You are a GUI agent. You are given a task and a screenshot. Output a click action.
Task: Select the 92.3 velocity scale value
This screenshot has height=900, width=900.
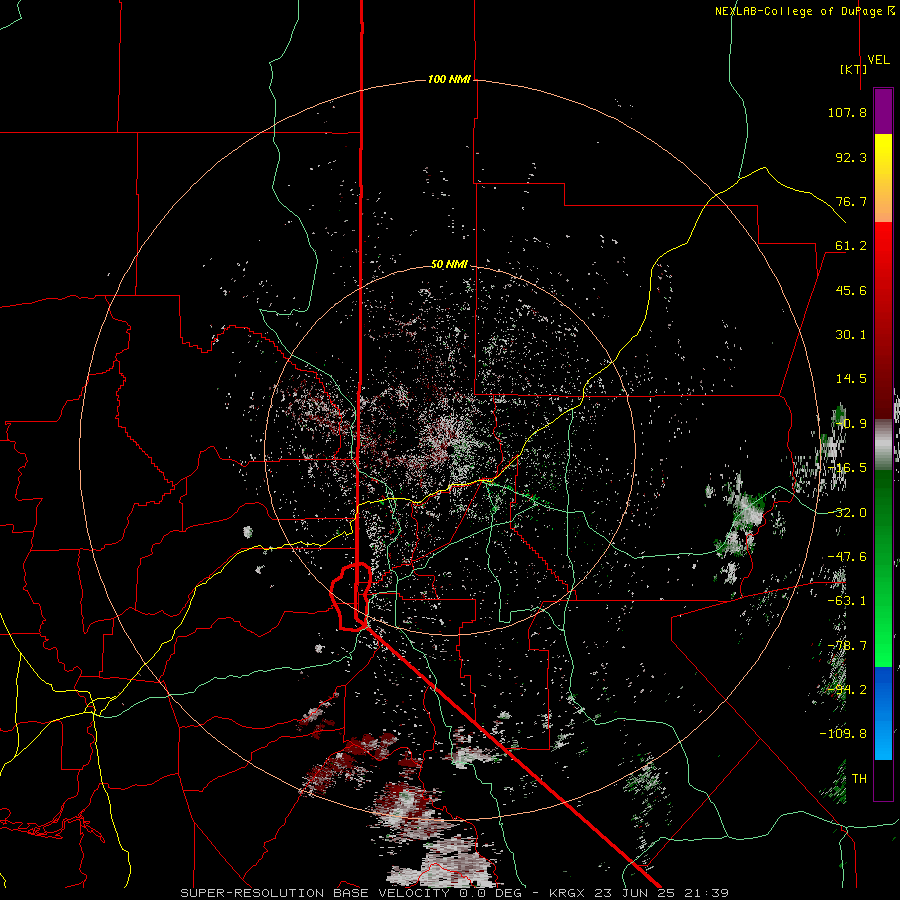pos(851,157)
